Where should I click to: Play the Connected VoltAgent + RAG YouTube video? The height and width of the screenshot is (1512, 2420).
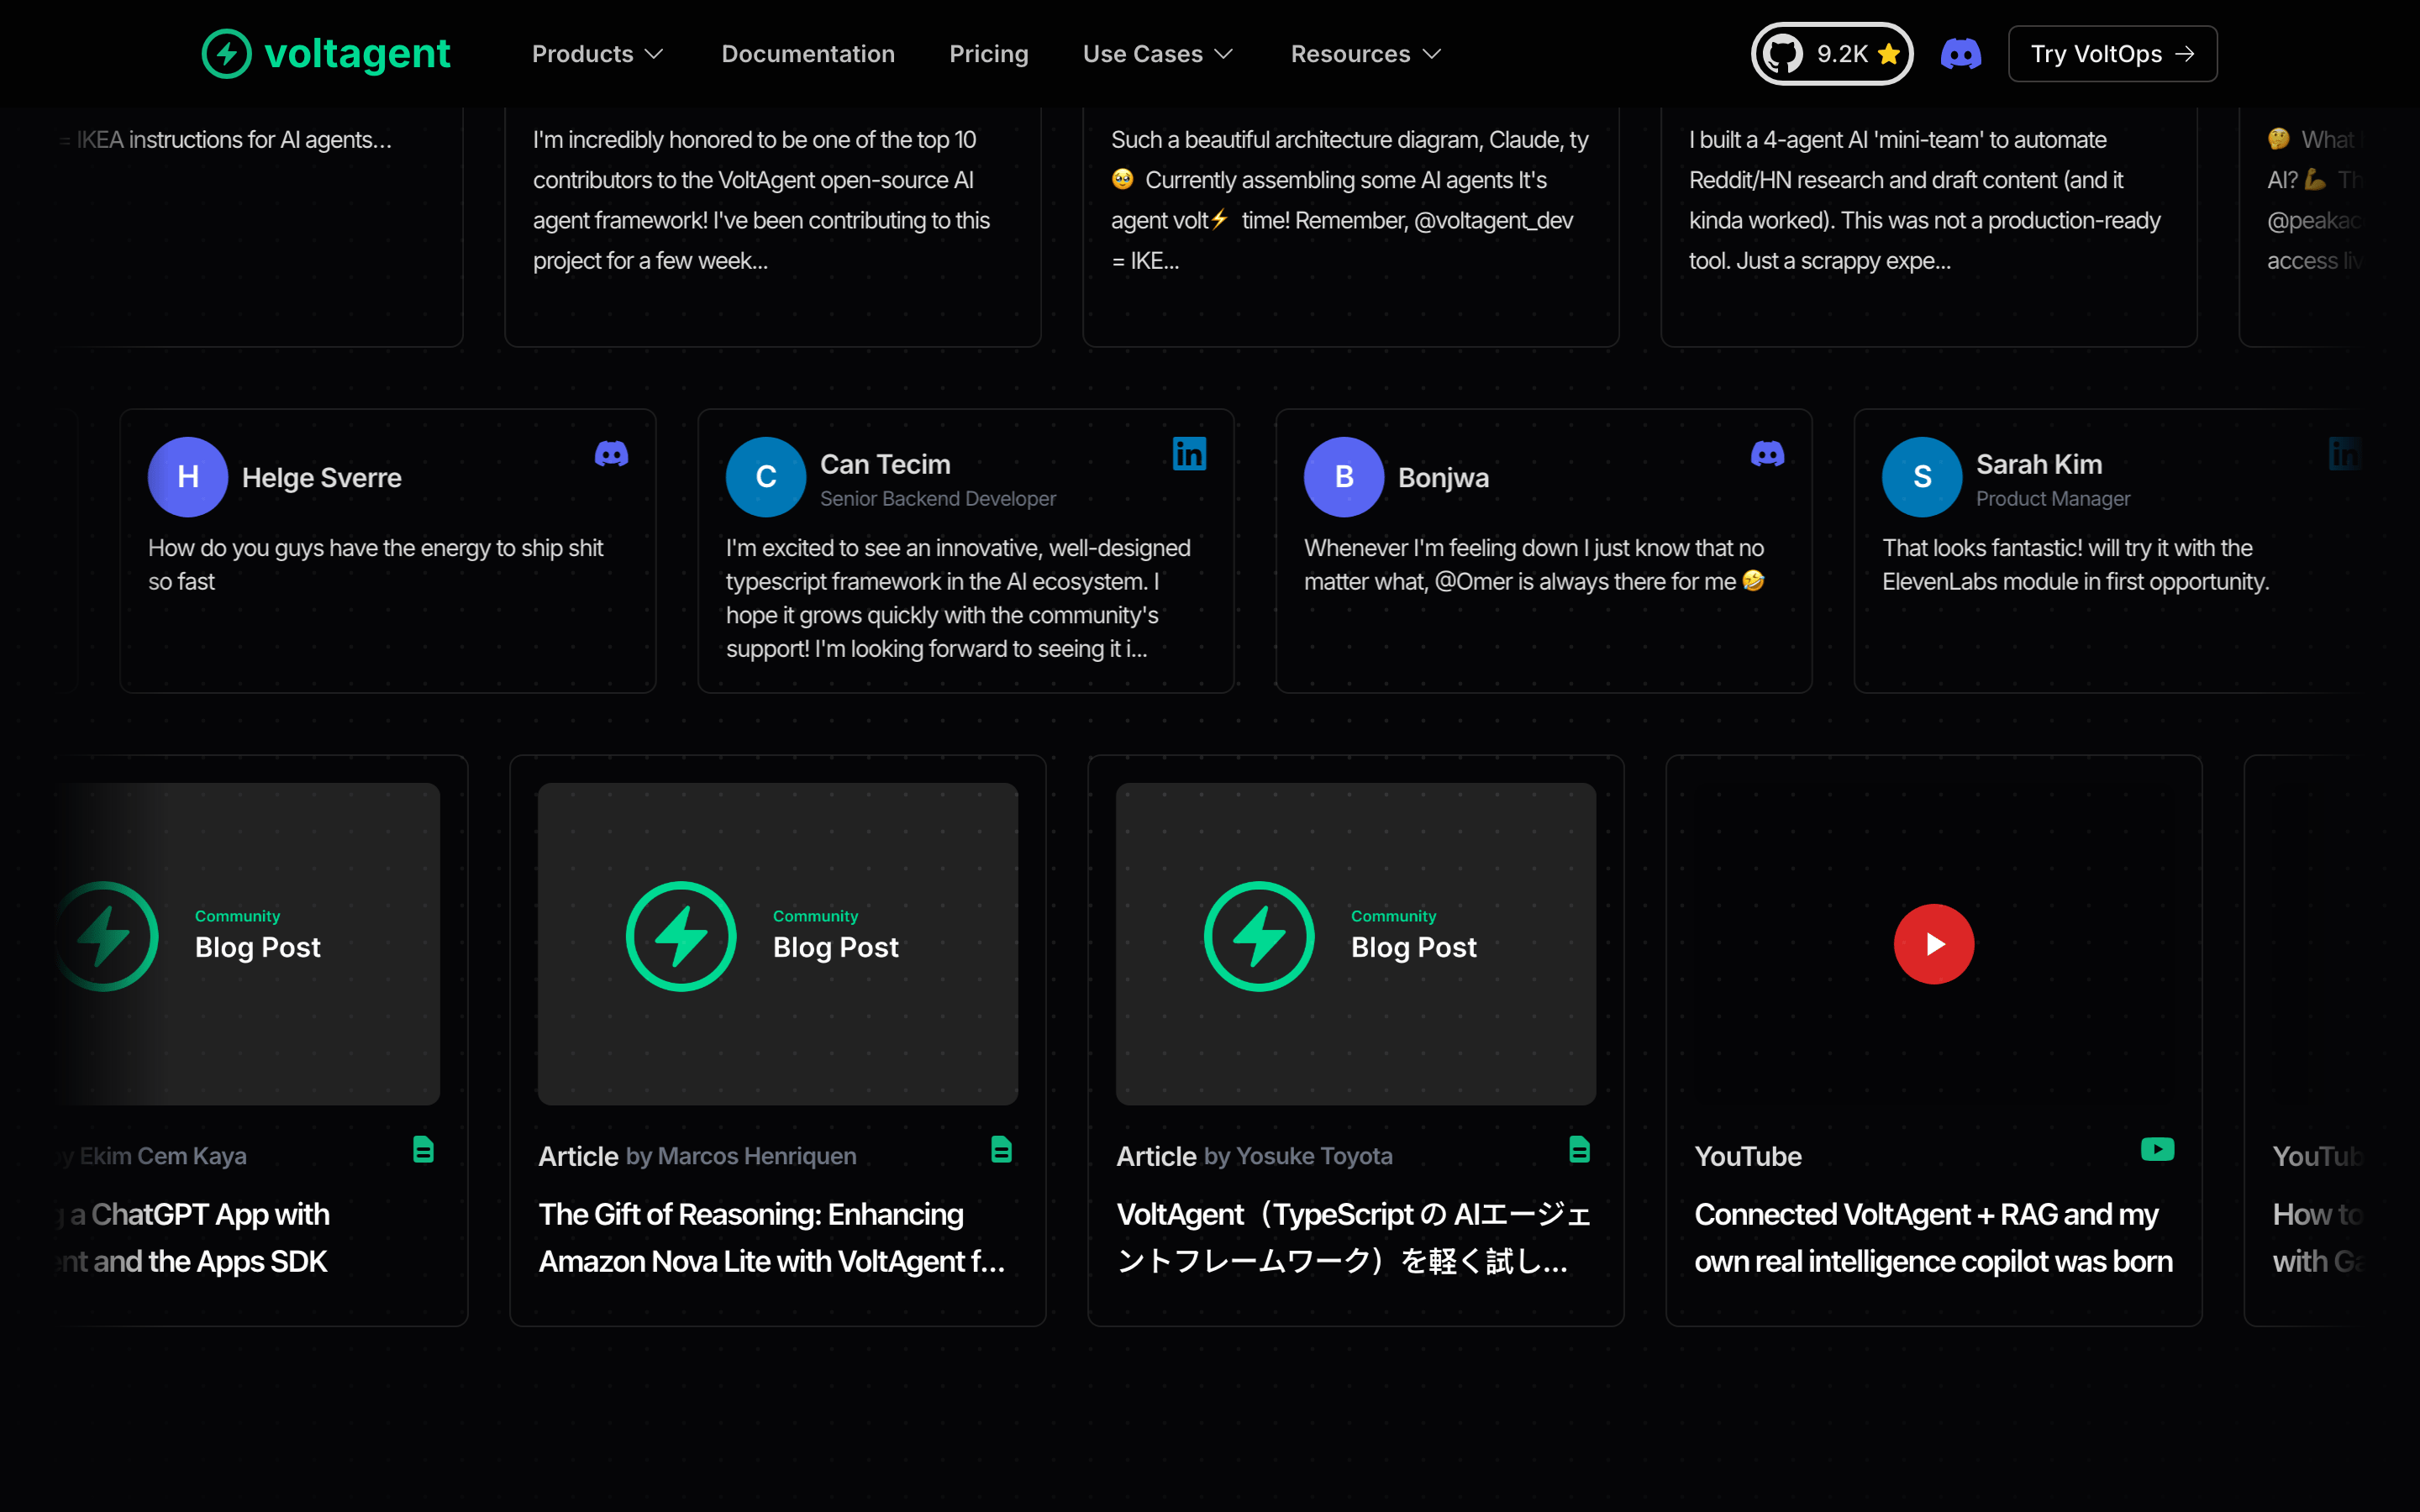[1934, 944]
